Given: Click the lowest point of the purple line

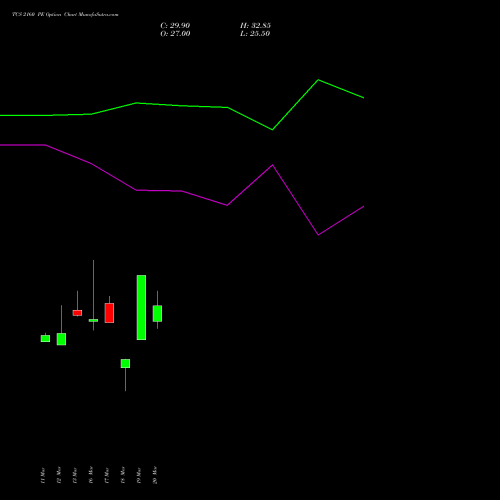Looking at the screenshot, I should point(318,235).
